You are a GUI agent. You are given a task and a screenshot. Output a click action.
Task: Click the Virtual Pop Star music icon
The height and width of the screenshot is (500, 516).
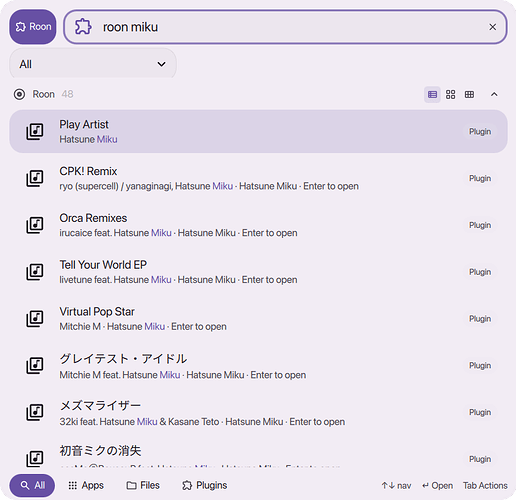[x=35, y=319]
